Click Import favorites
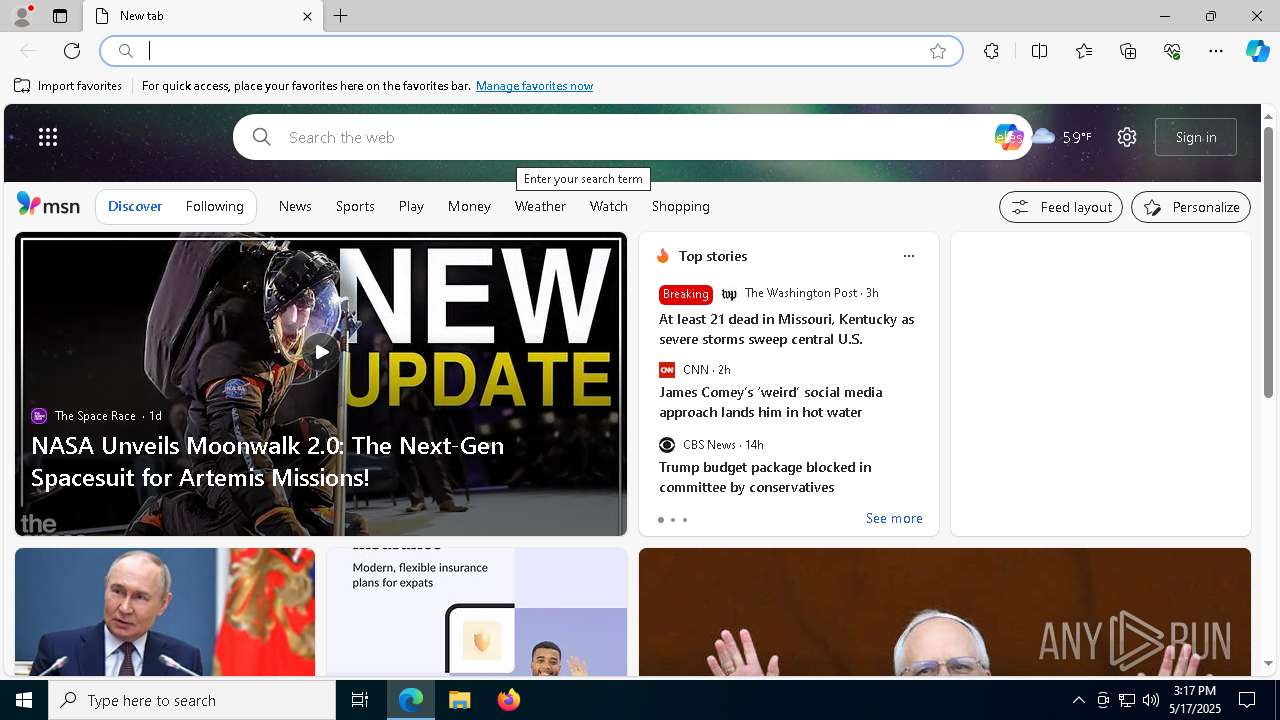This screenshot has height=720, width=1280. coord(68,86)
